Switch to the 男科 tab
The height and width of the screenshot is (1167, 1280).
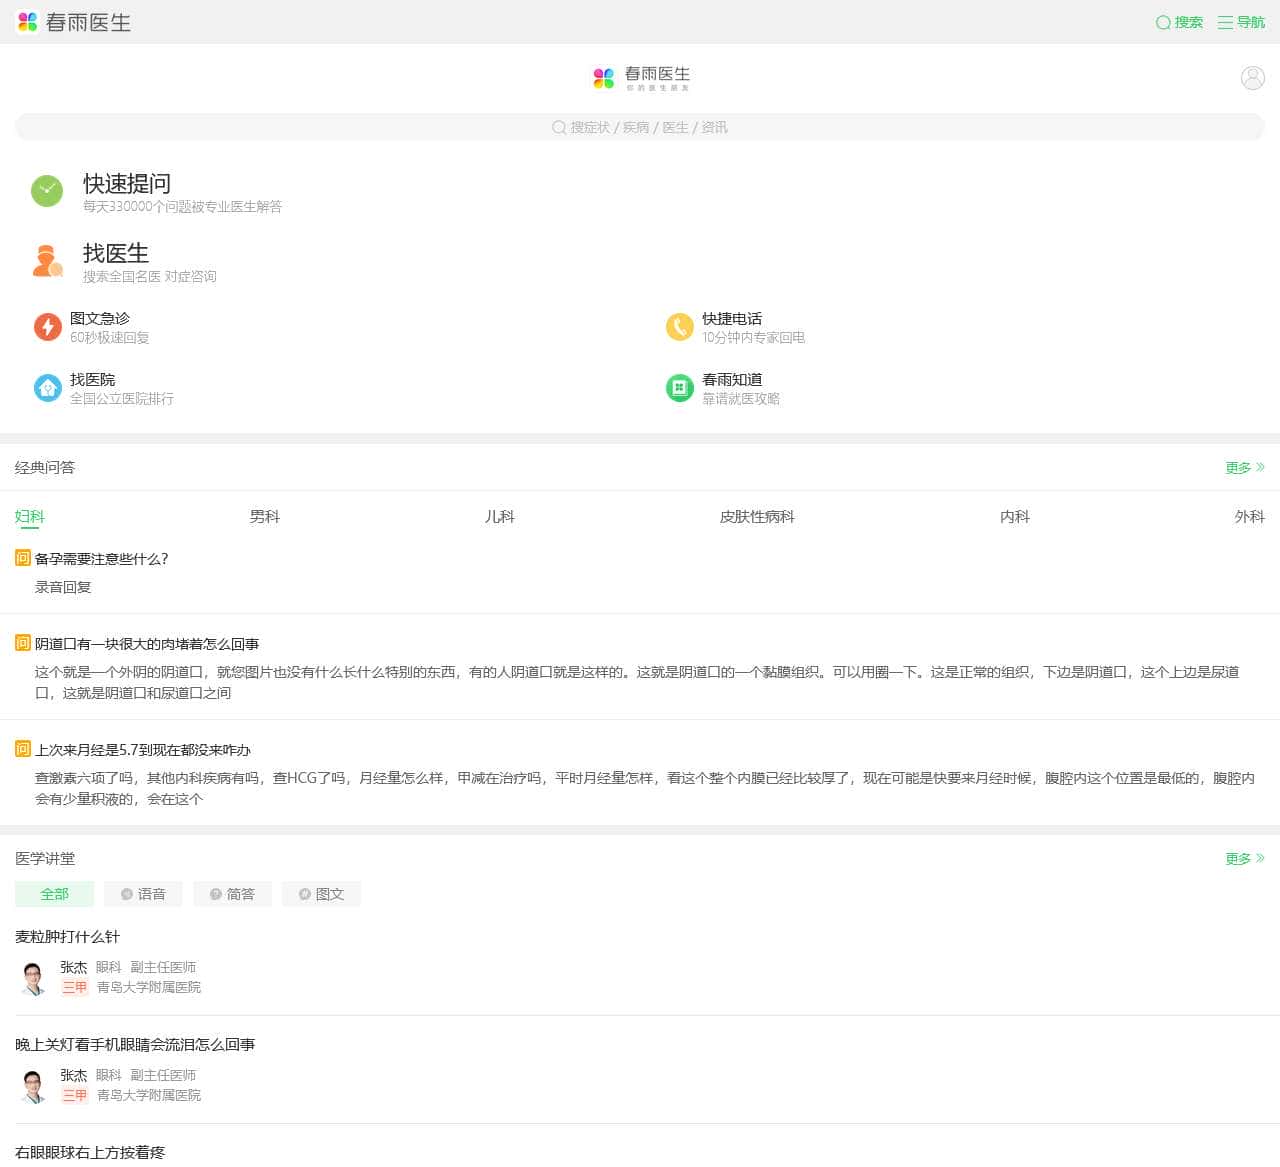(265, 516)
